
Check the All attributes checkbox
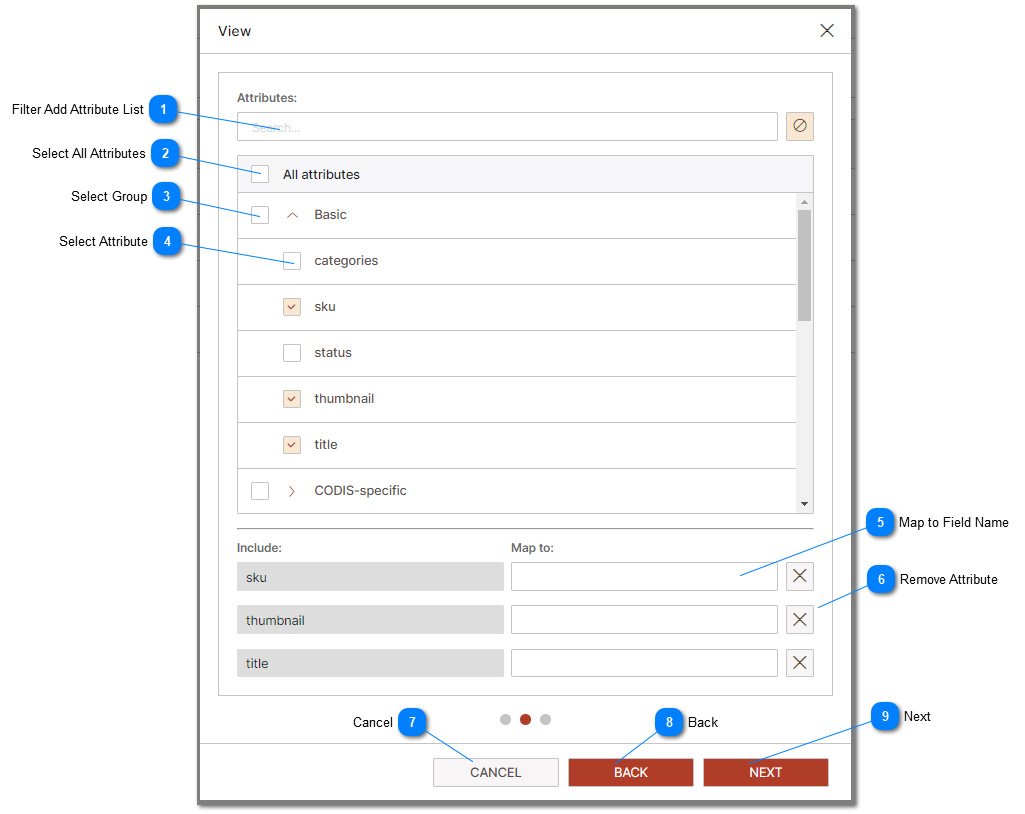(x=260, y=173)
